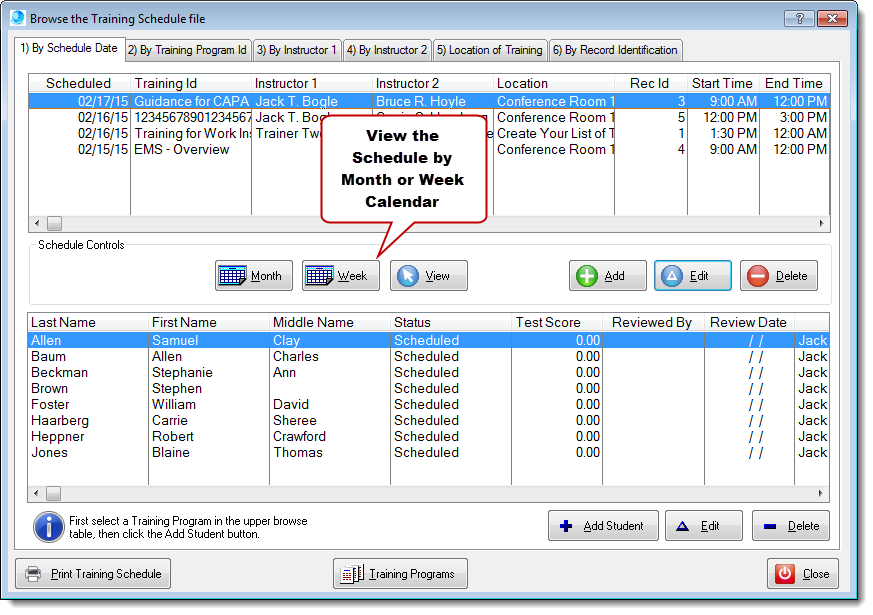
Task: Click the printer icon on Print Training Schedule
Action: [x=33, y=573]
